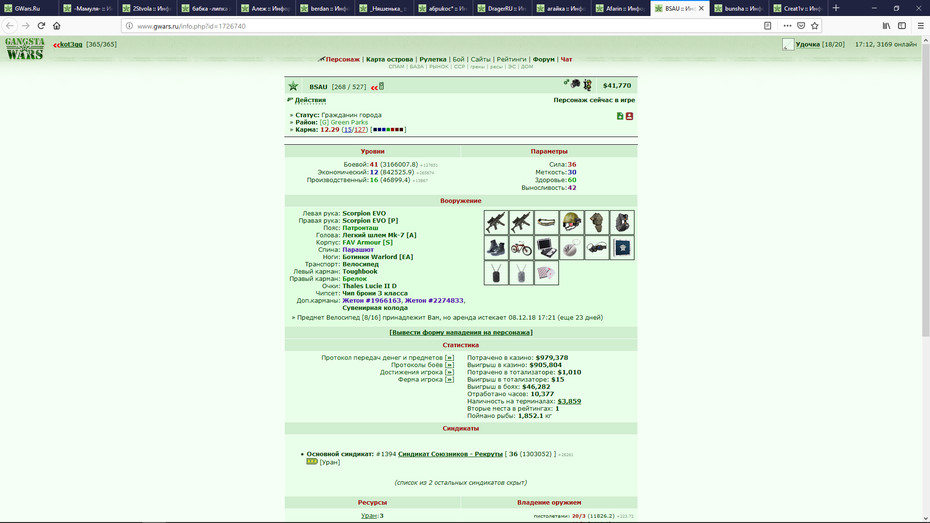Click the green star icon beside BSAU
930x523 pixels.
point(293,87)
